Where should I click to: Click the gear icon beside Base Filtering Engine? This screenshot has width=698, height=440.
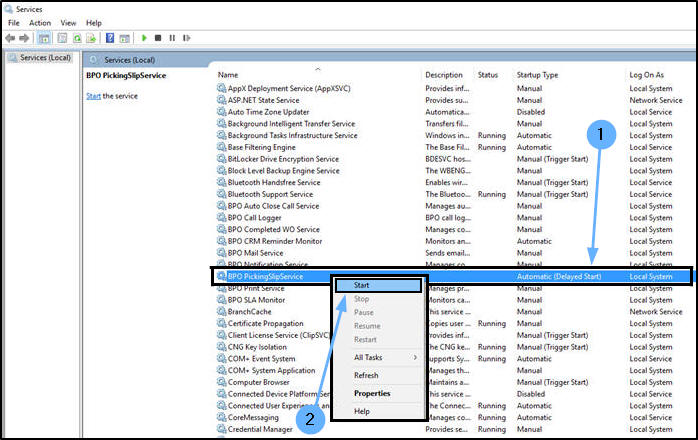(x=221, y=147)
